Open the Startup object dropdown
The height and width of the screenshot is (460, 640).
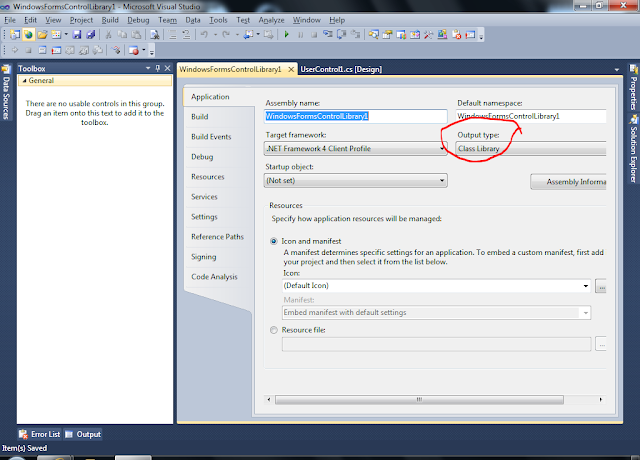[x=356, y=180]
